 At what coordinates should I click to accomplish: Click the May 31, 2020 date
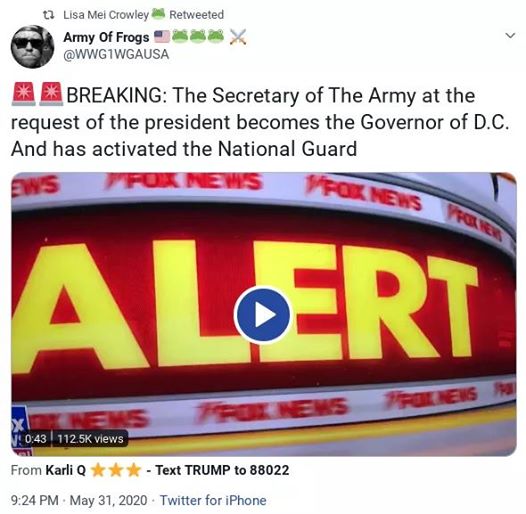click(108, 500)
